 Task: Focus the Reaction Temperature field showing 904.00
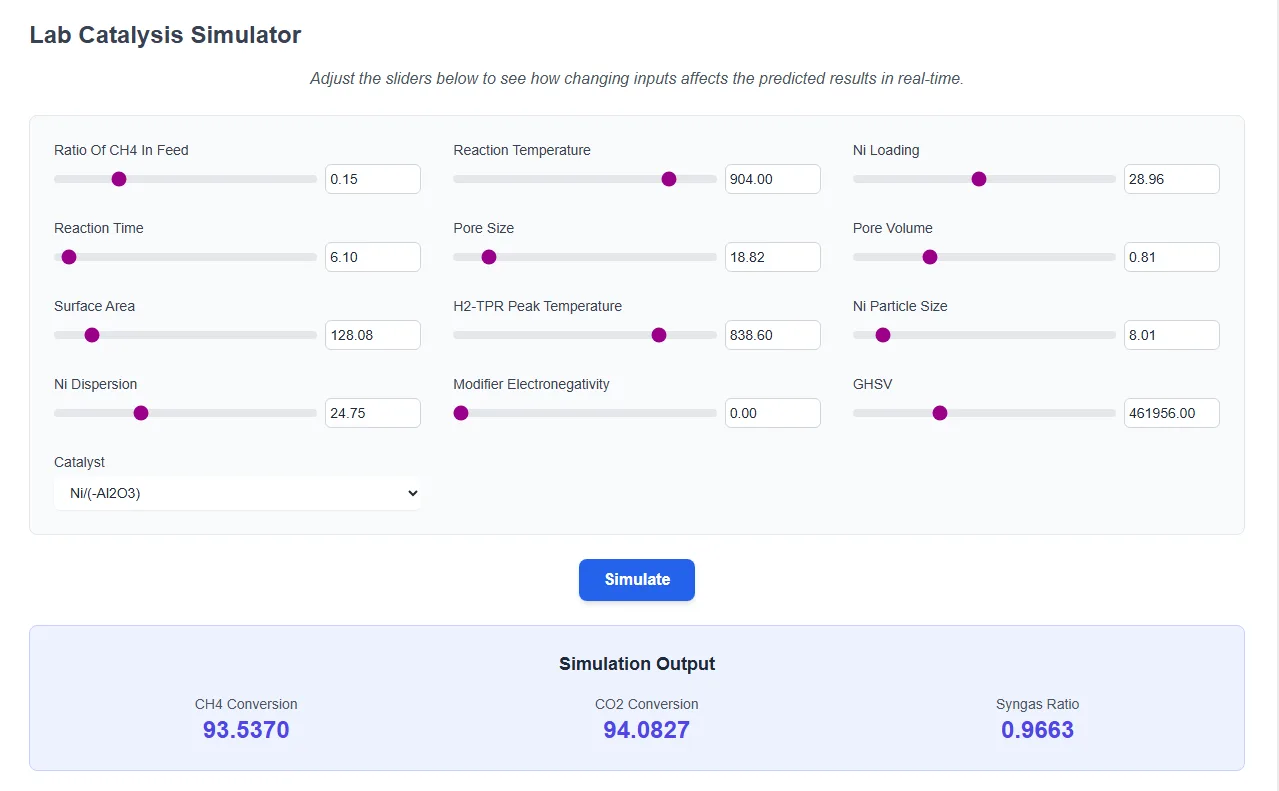pyautogui.click(x=773, y=179)
